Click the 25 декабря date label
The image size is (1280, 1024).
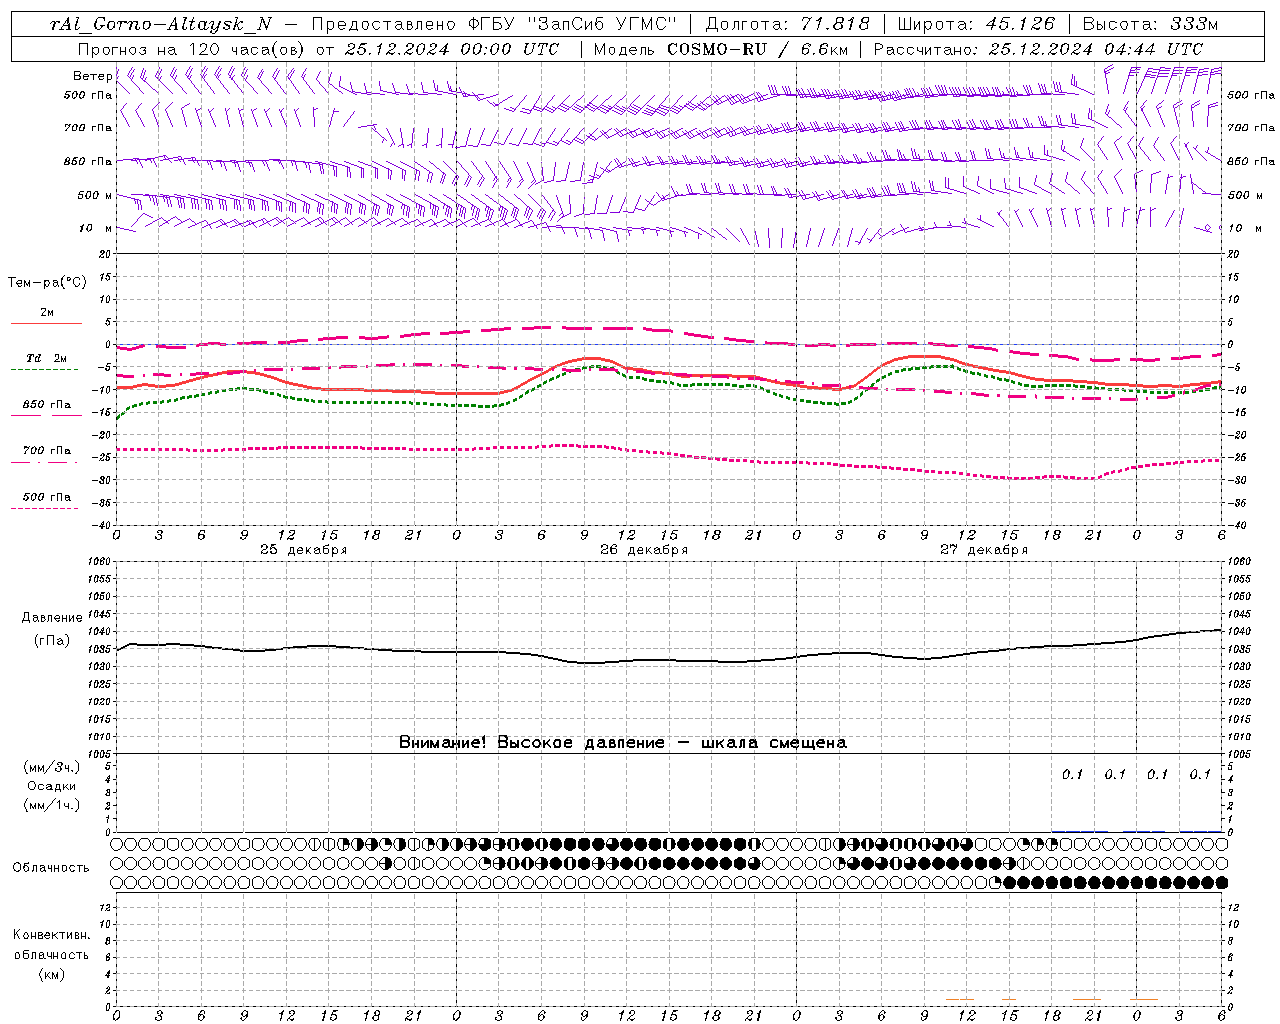tap(304, 550)
